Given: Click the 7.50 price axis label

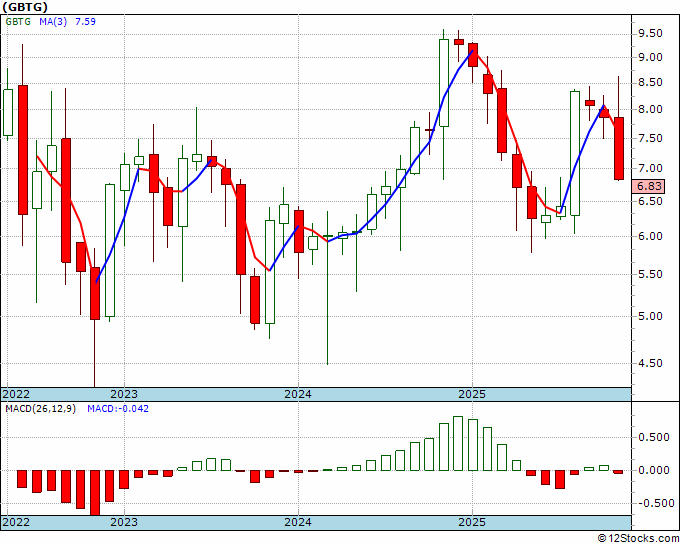Looking at the screenshot, I should (650, 138).
